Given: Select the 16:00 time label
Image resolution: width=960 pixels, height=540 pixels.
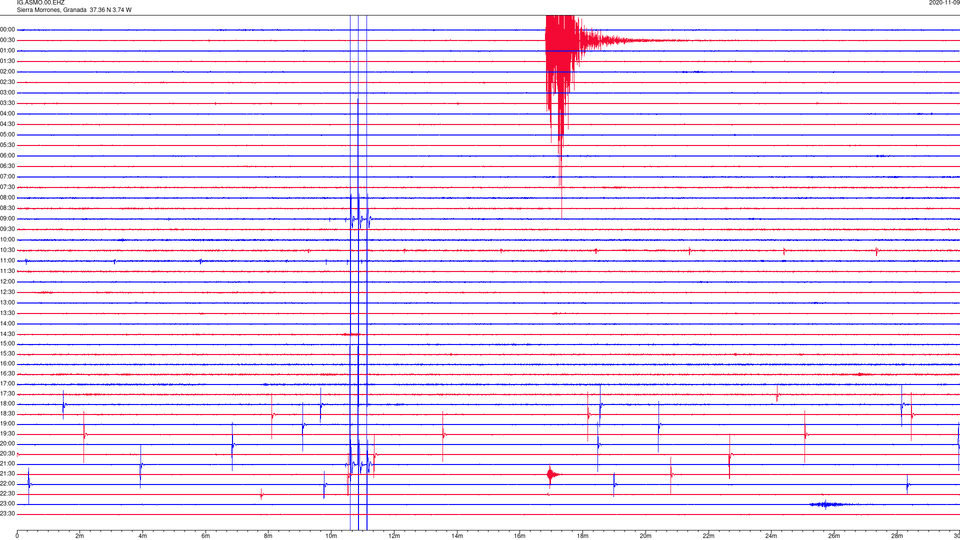Looking at the screenshot, I should [7, 363].
